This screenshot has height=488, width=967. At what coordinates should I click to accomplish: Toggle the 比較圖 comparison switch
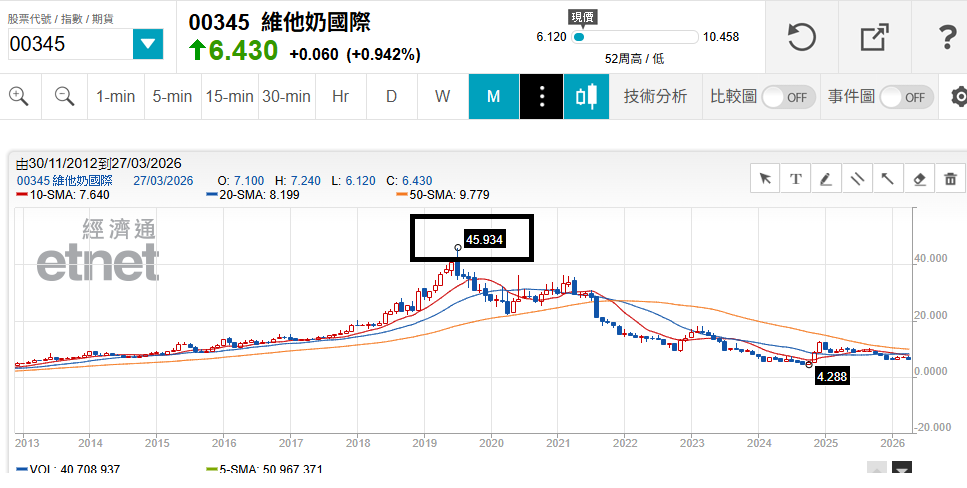point(789,97)
